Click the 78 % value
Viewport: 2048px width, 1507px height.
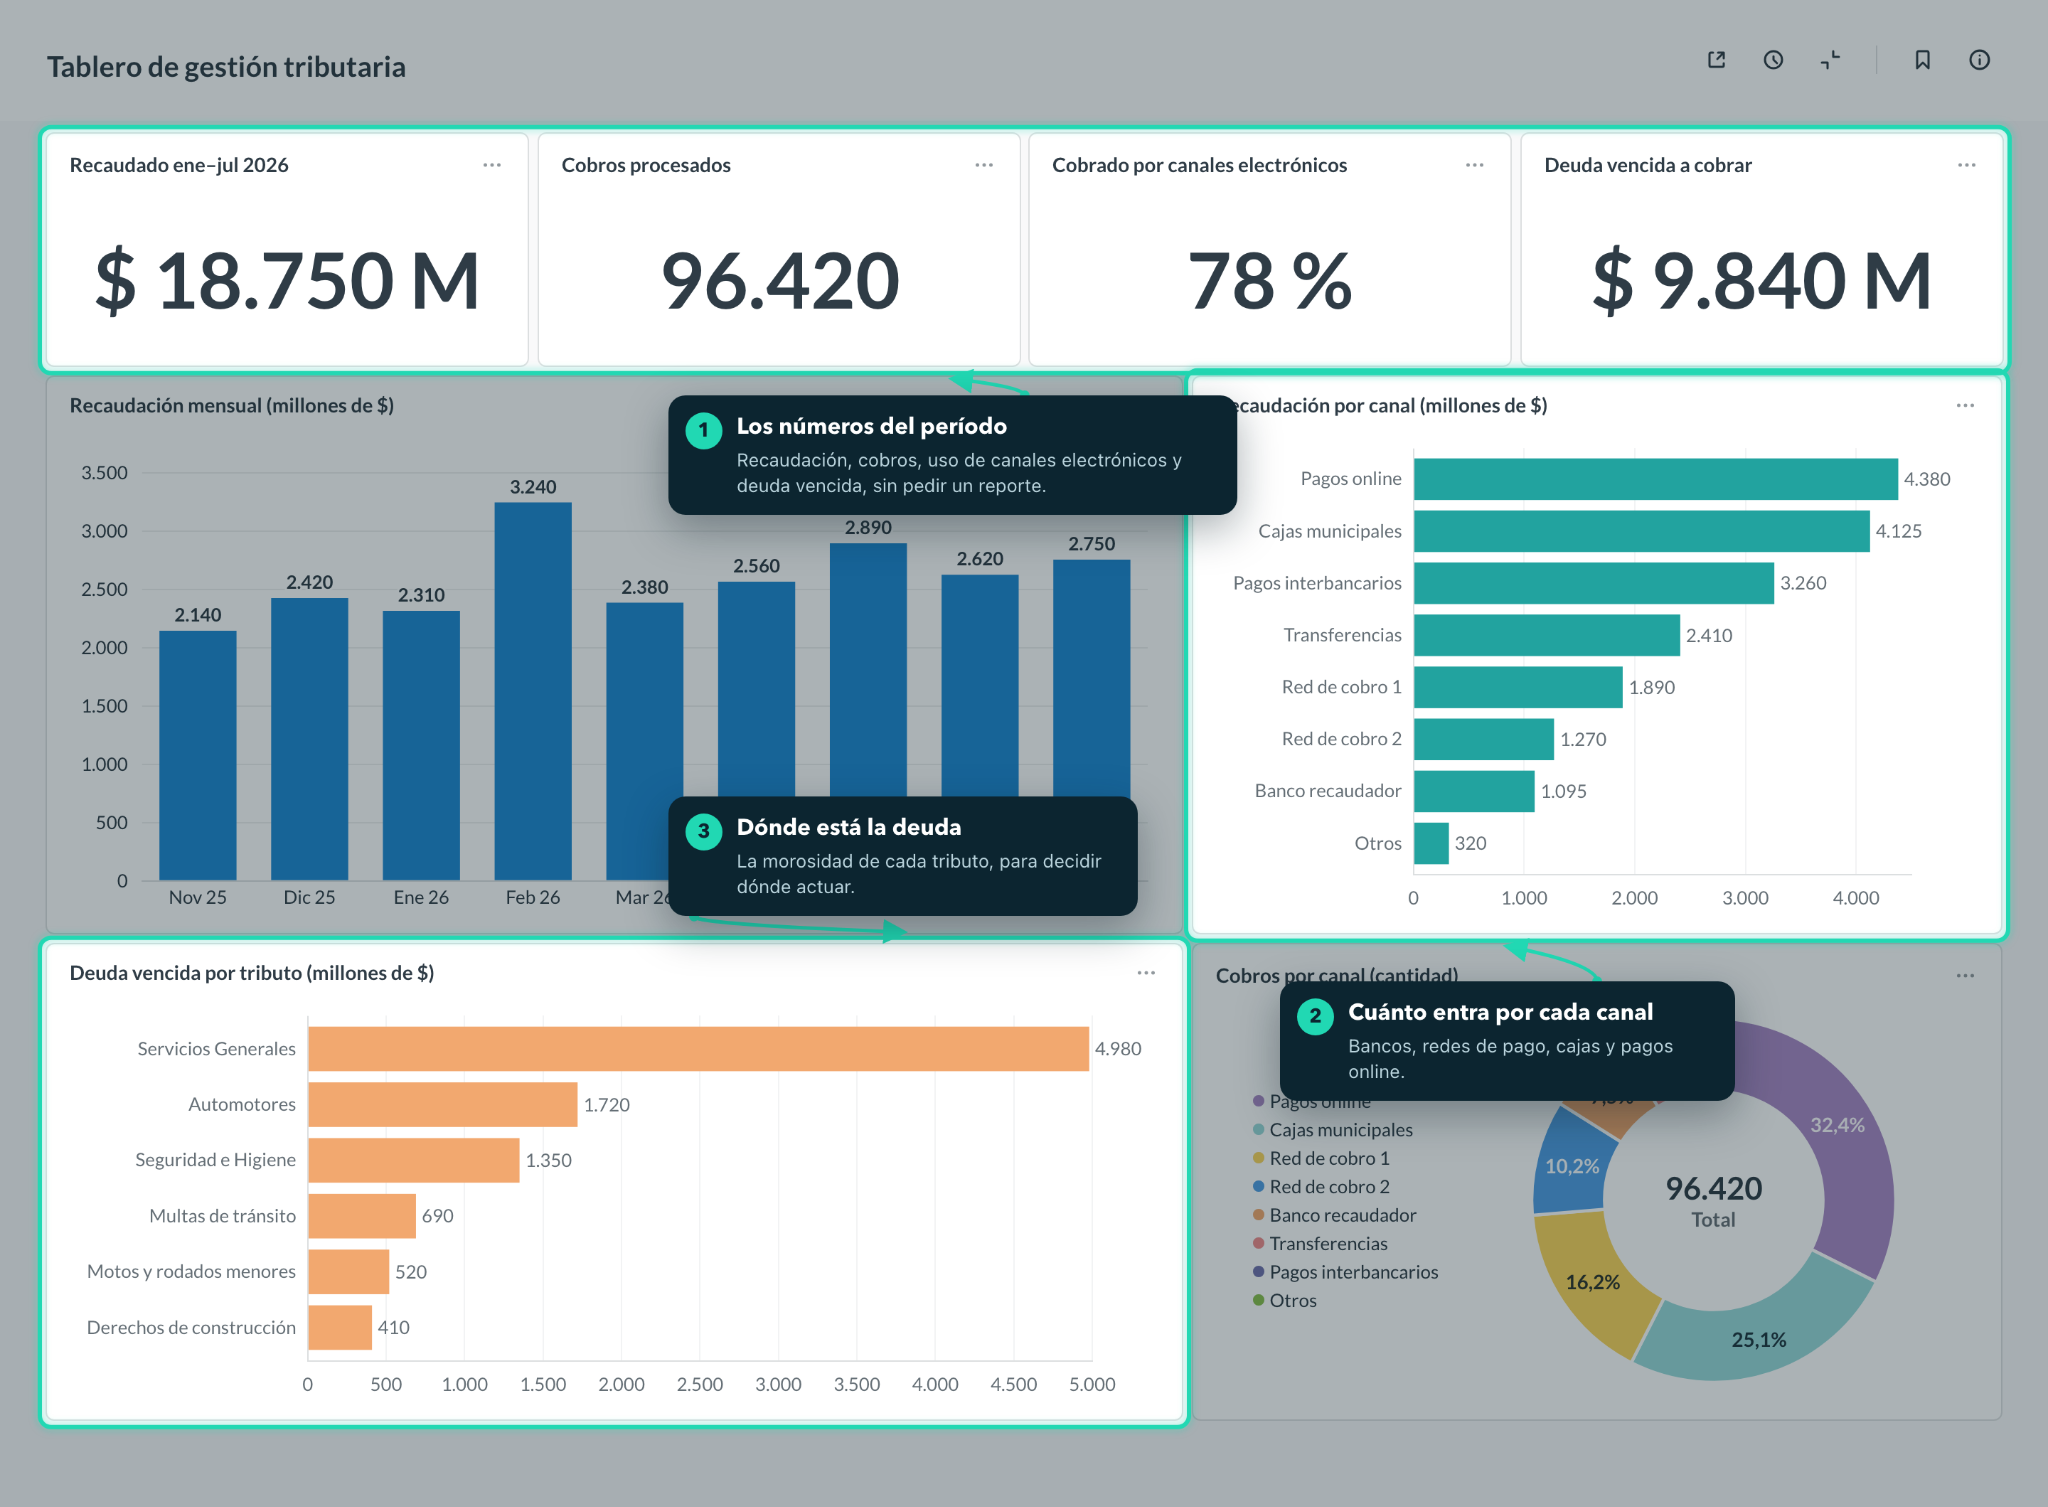[x=1270, y=281]
